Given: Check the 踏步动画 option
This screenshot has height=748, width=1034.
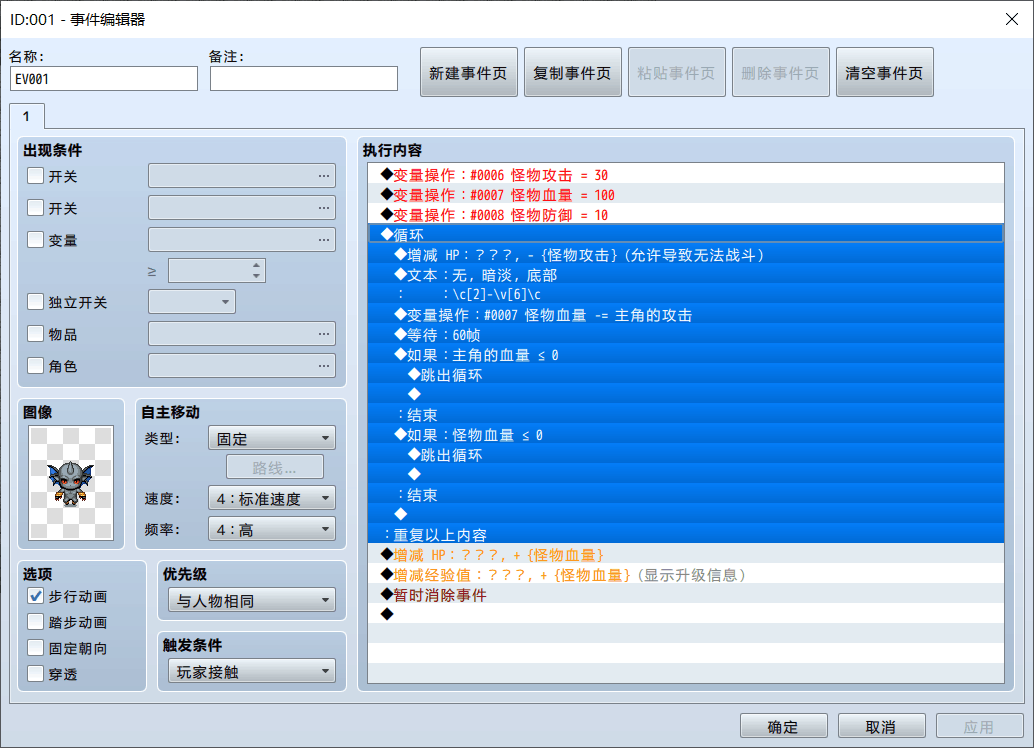Looking at the screenshot, I should (x=36, y=622).
